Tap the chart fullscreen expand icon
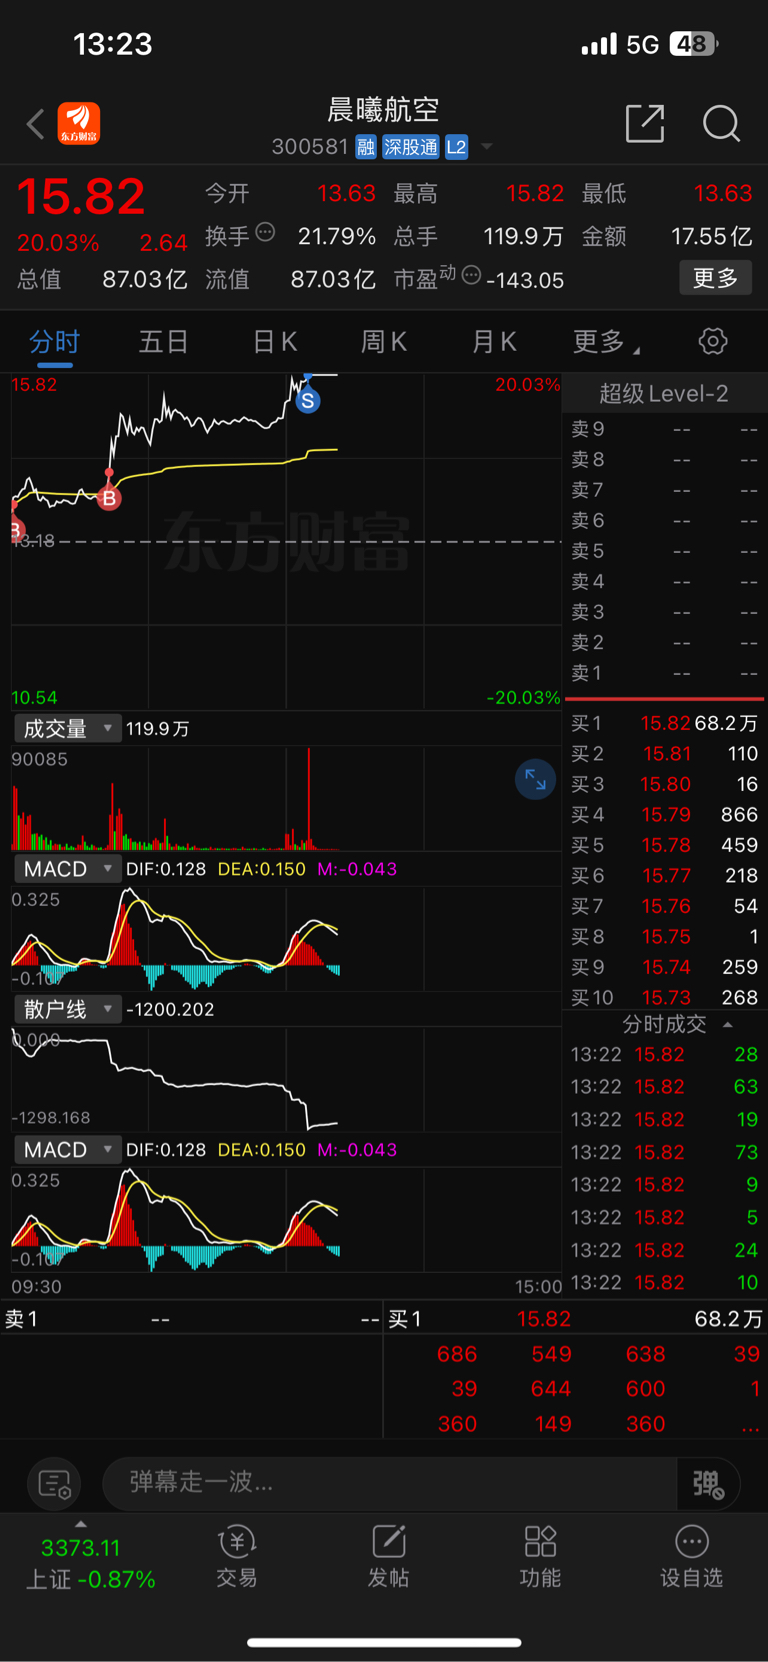The image size is (768, 1662). 535,780
